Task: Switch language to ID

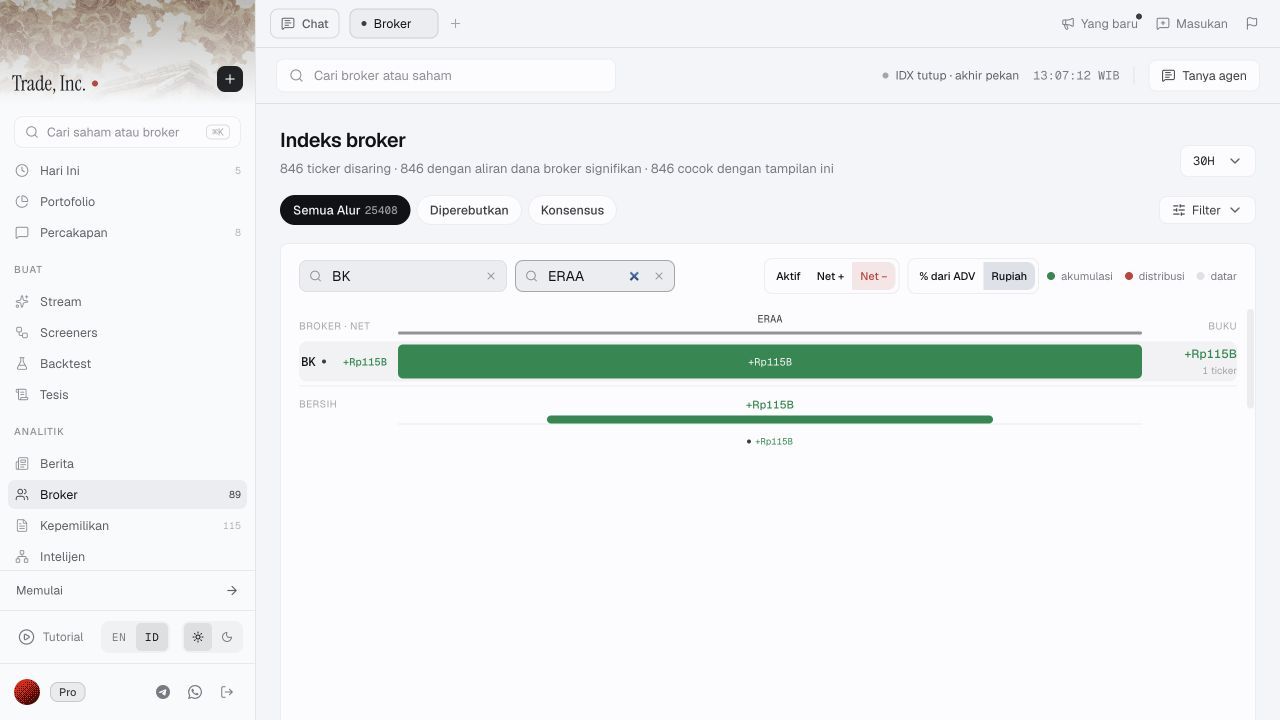Action: (152, 637)
